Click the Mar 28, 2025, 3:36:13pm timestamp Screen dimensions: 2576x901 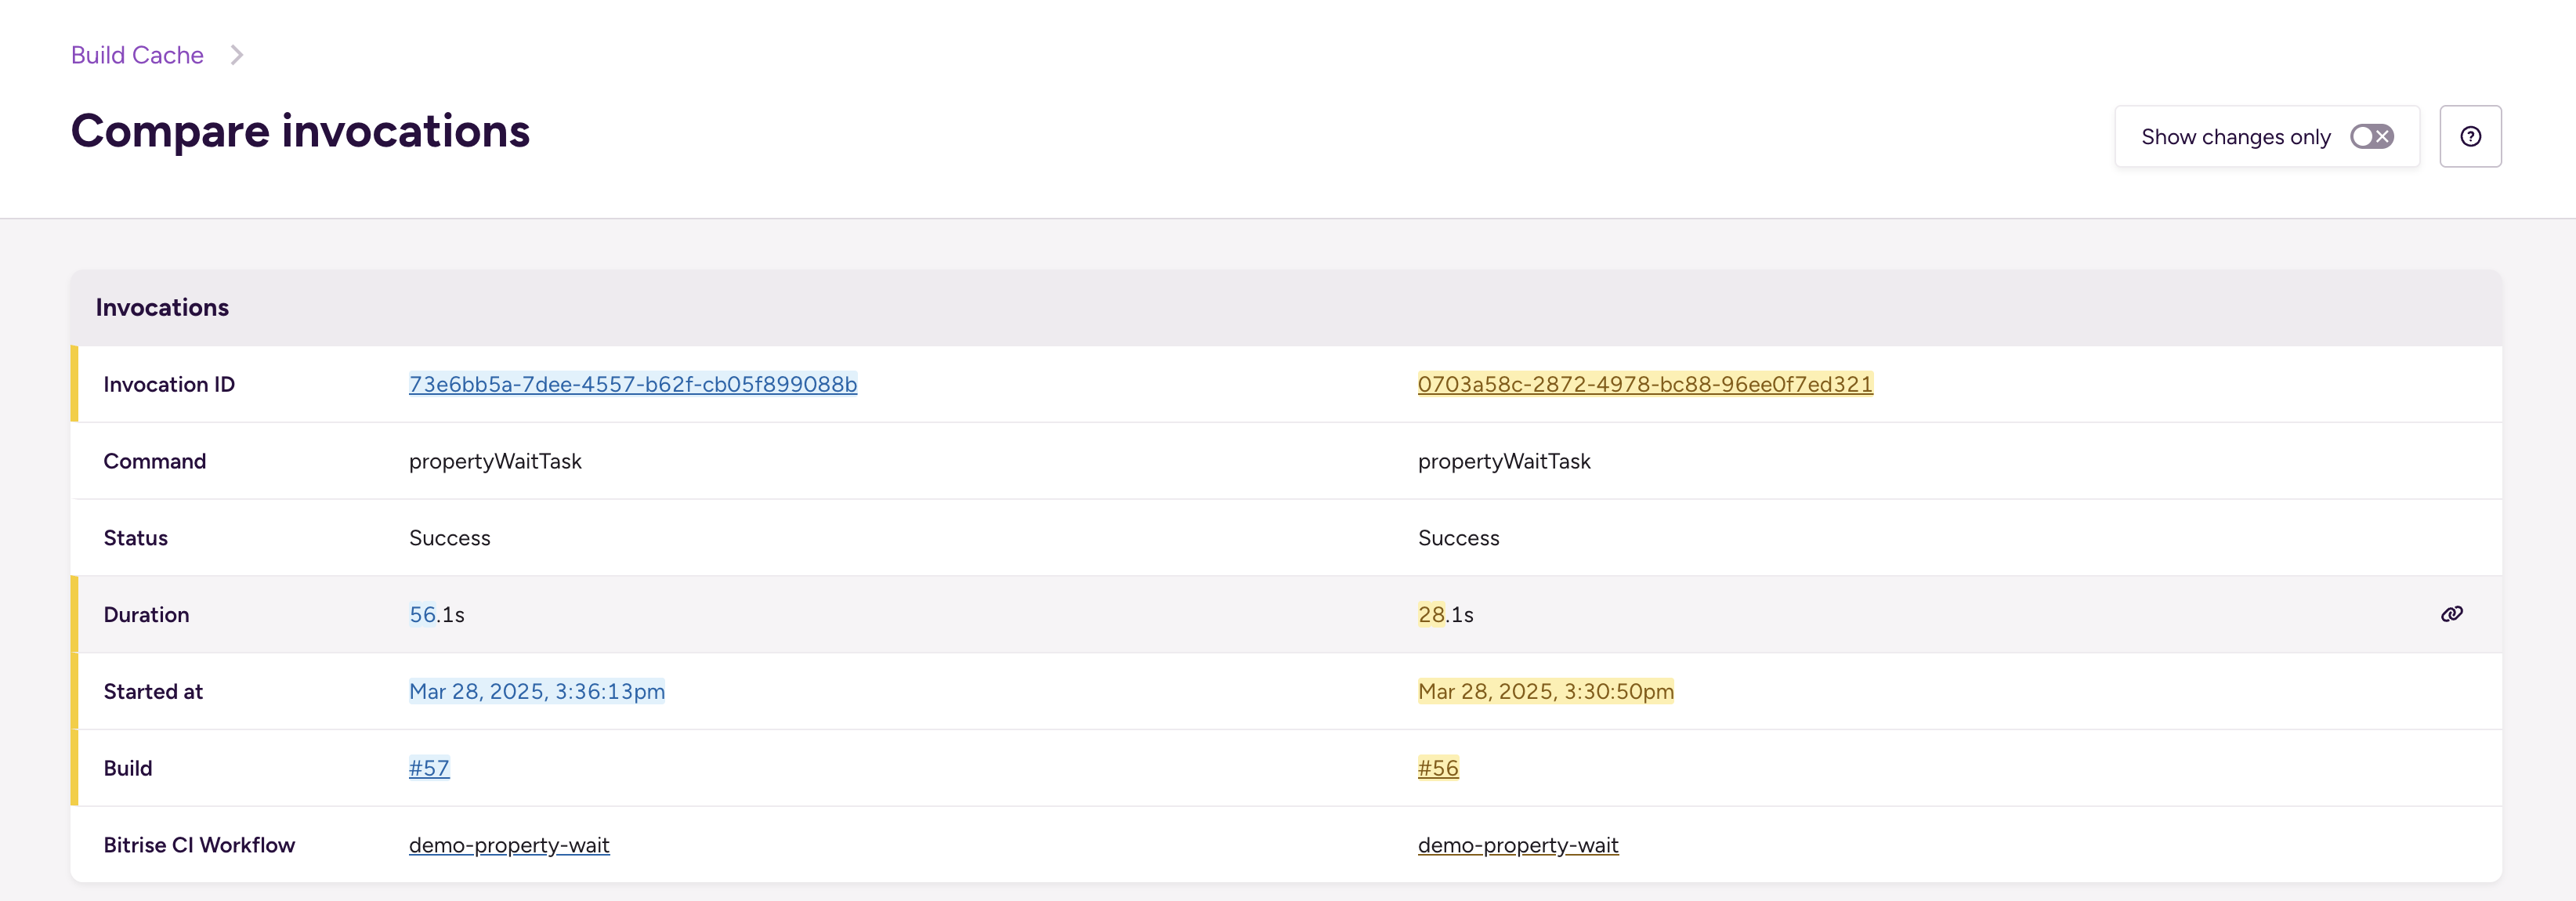pos(537,691)
